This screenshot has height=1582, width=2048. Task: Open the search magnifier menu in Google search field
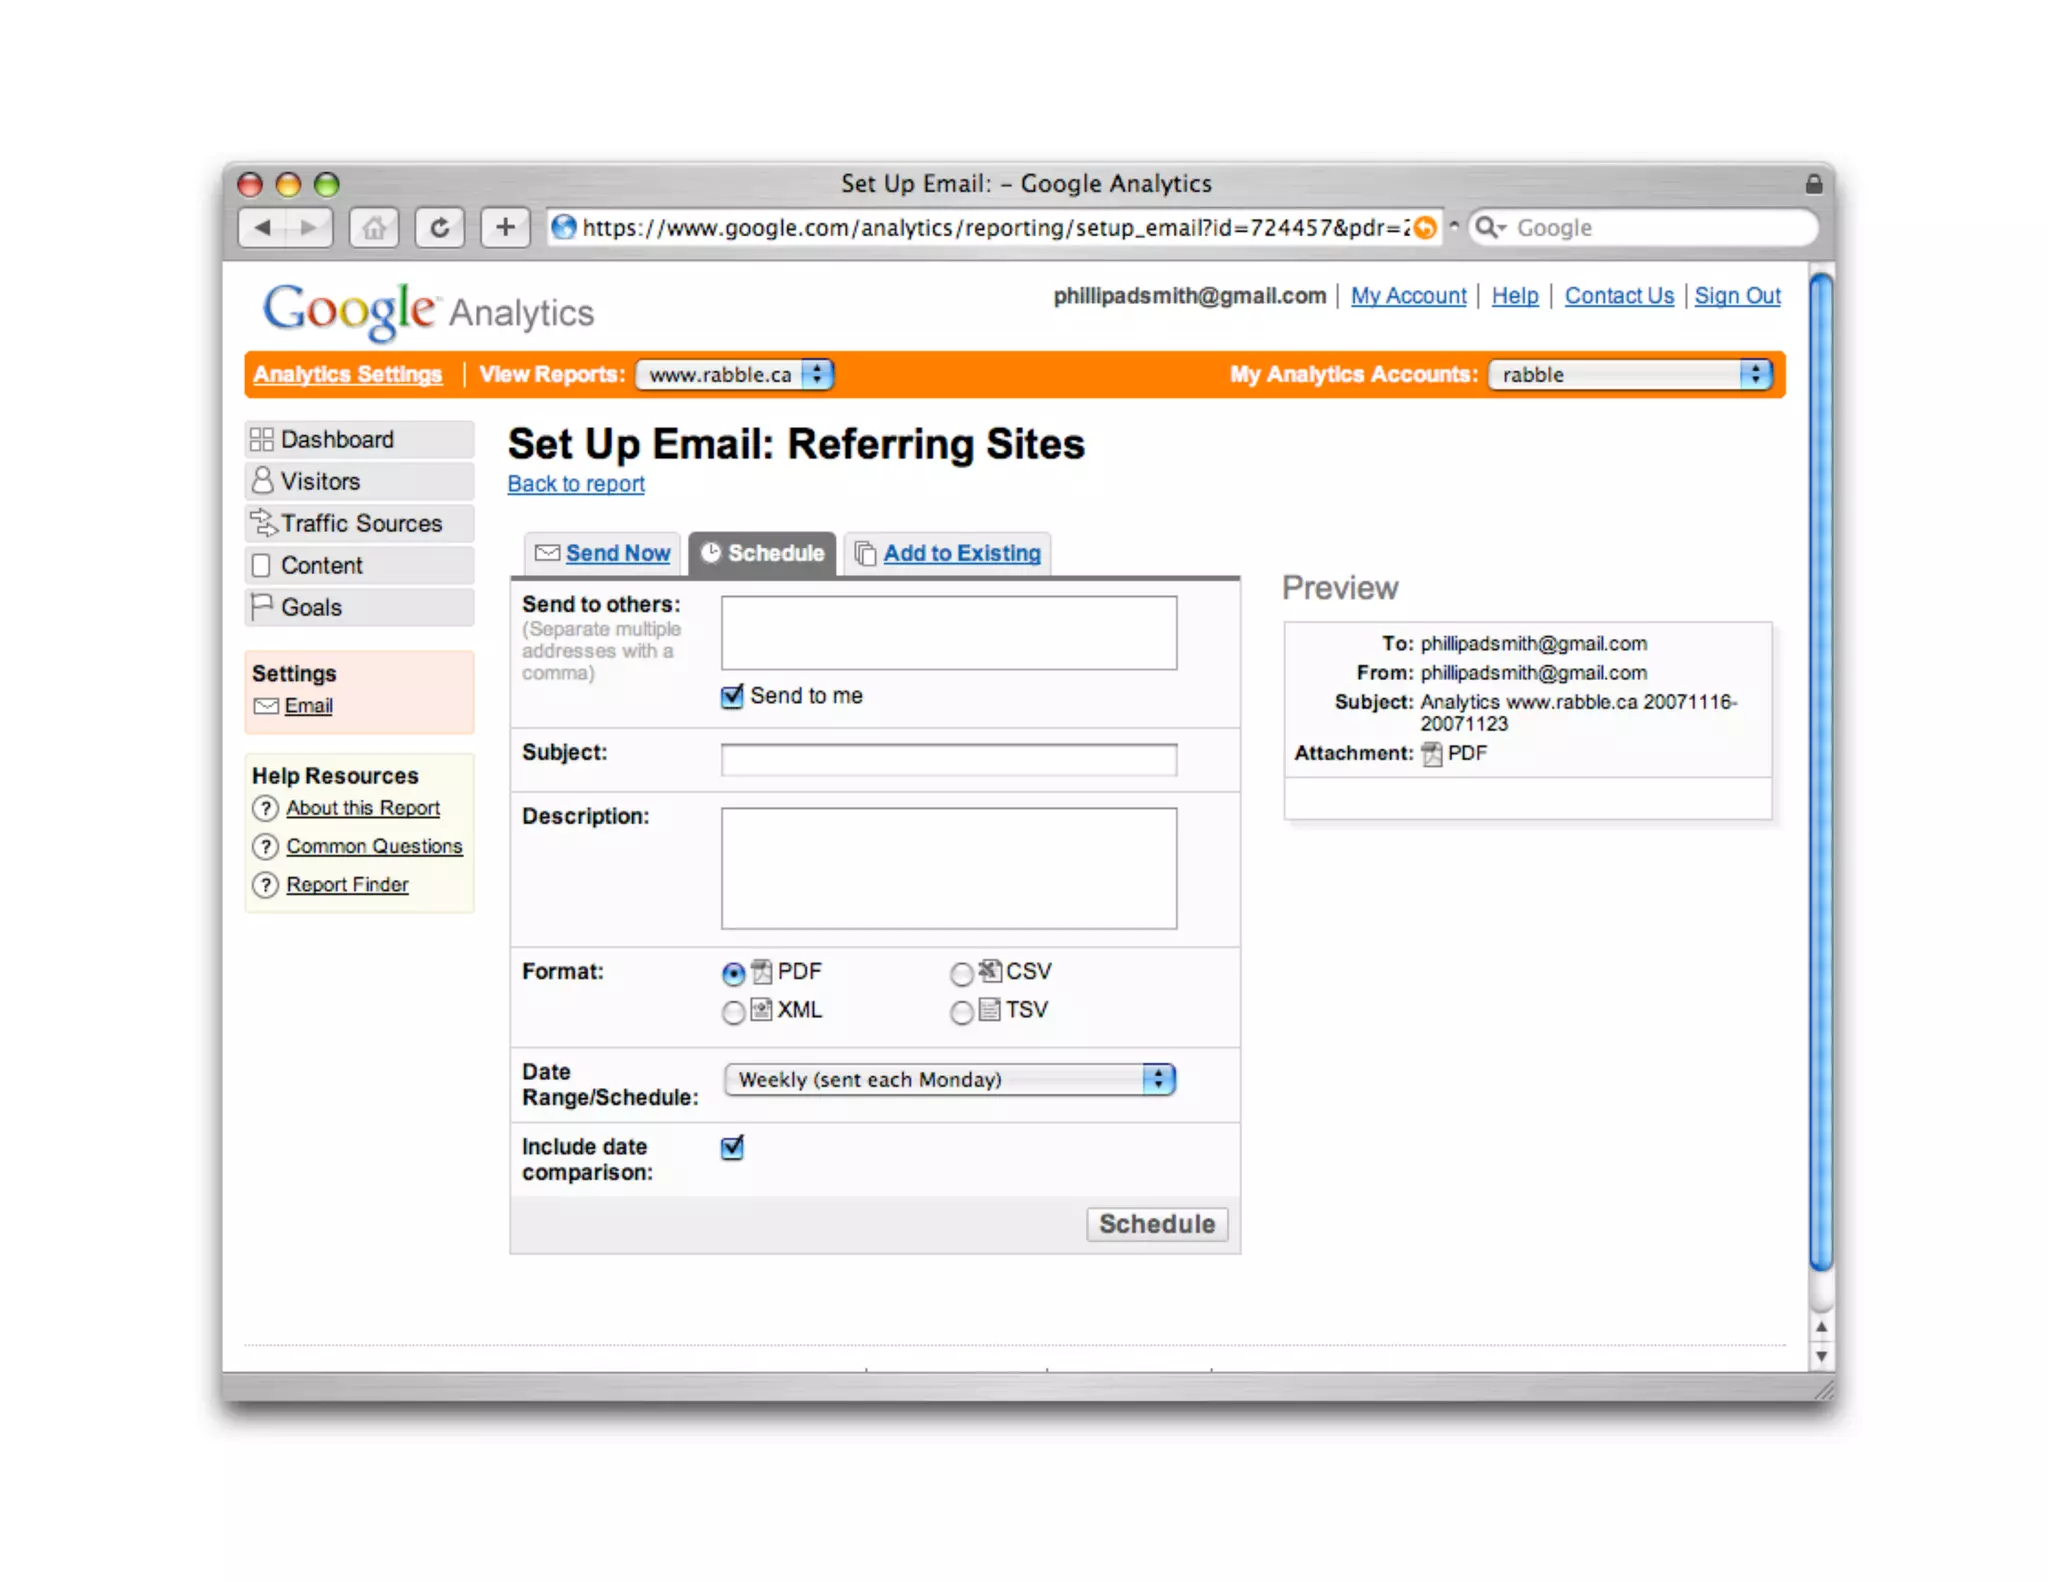click(1490, 228)
